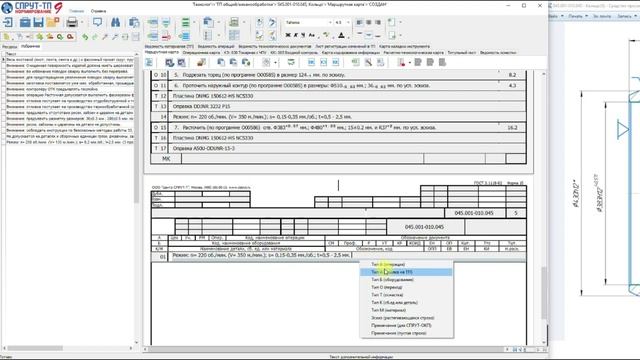The height and width of the screenshot is (360, 640).
Task: Toggle underline text formatting
Action: 303,36
